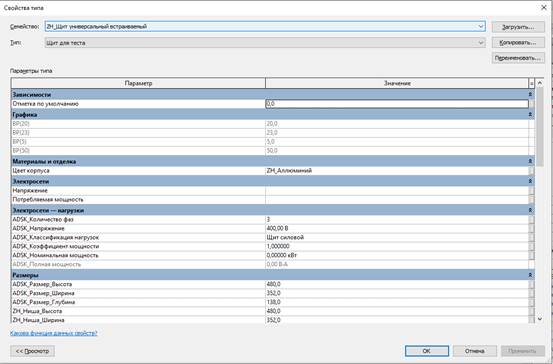This screenshot has height=364, width=553.
Task: Click the Копировать... button
Action: click(x=518, y=43)
